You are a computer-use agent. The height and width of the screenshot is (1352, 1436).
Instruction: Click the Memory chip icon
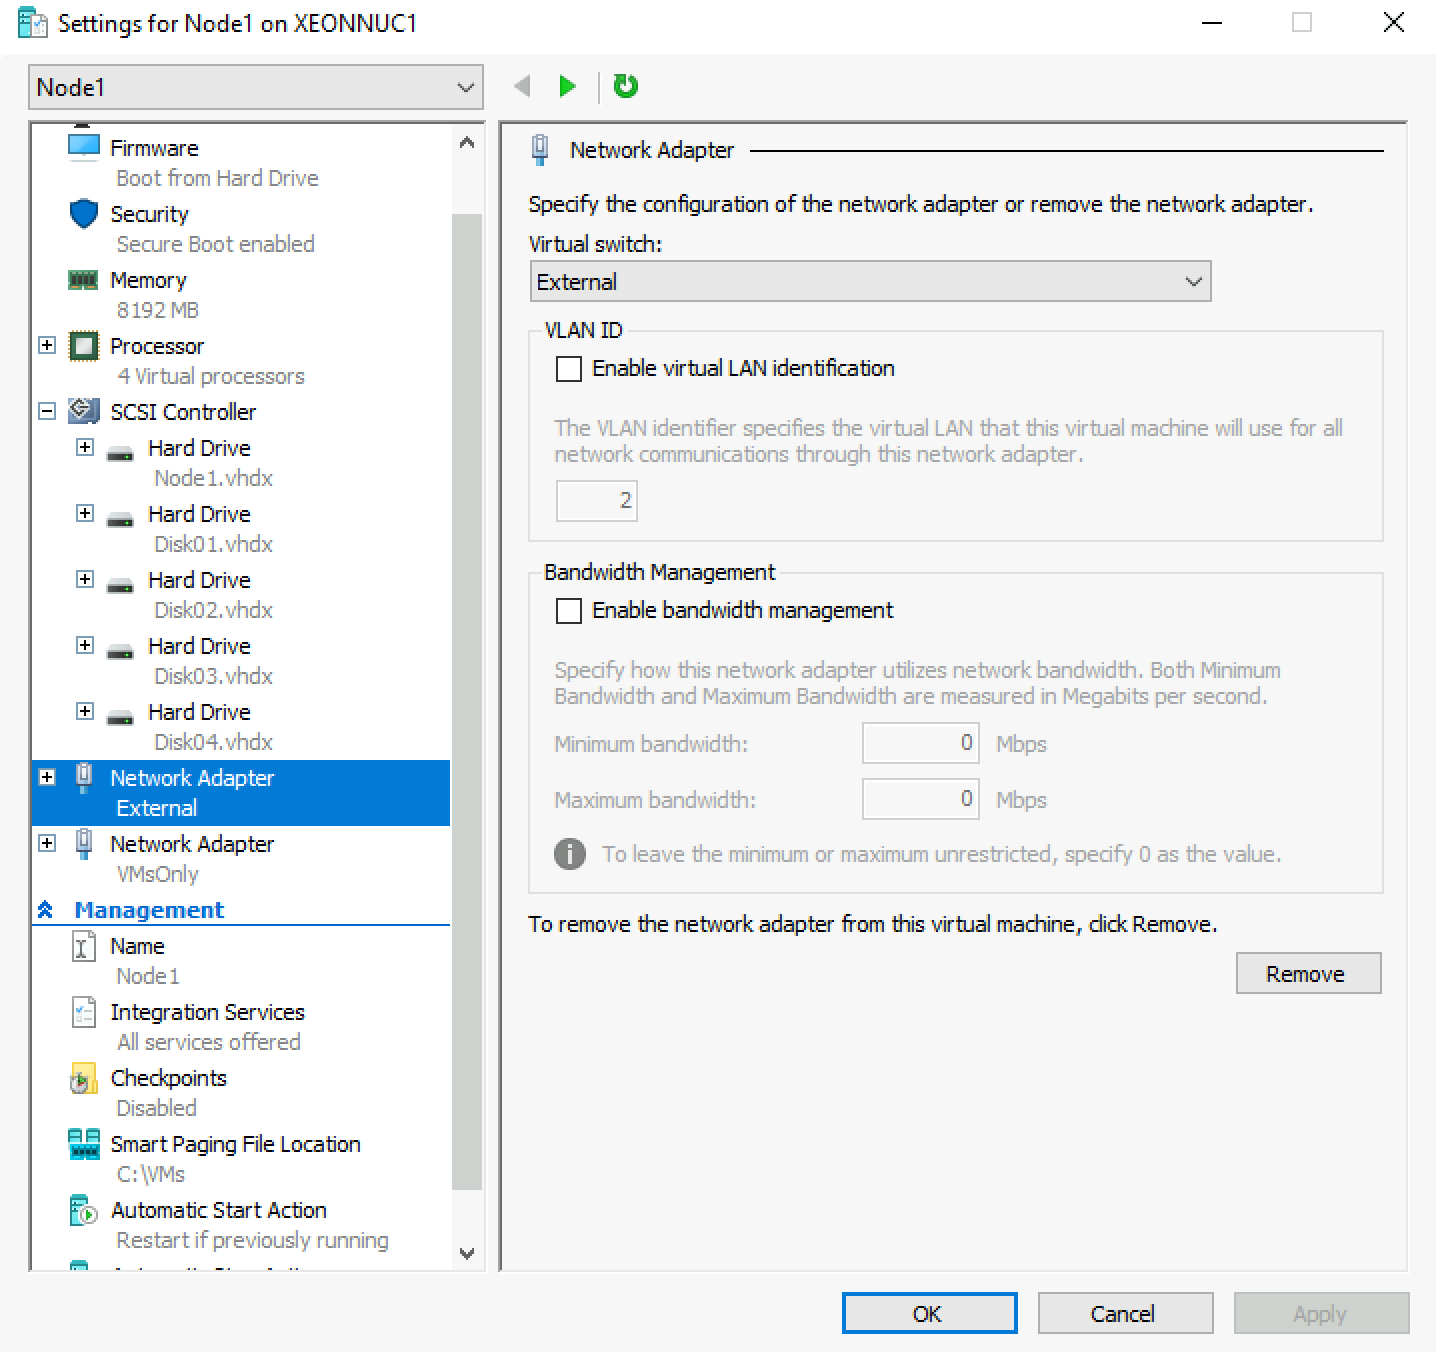83,279
